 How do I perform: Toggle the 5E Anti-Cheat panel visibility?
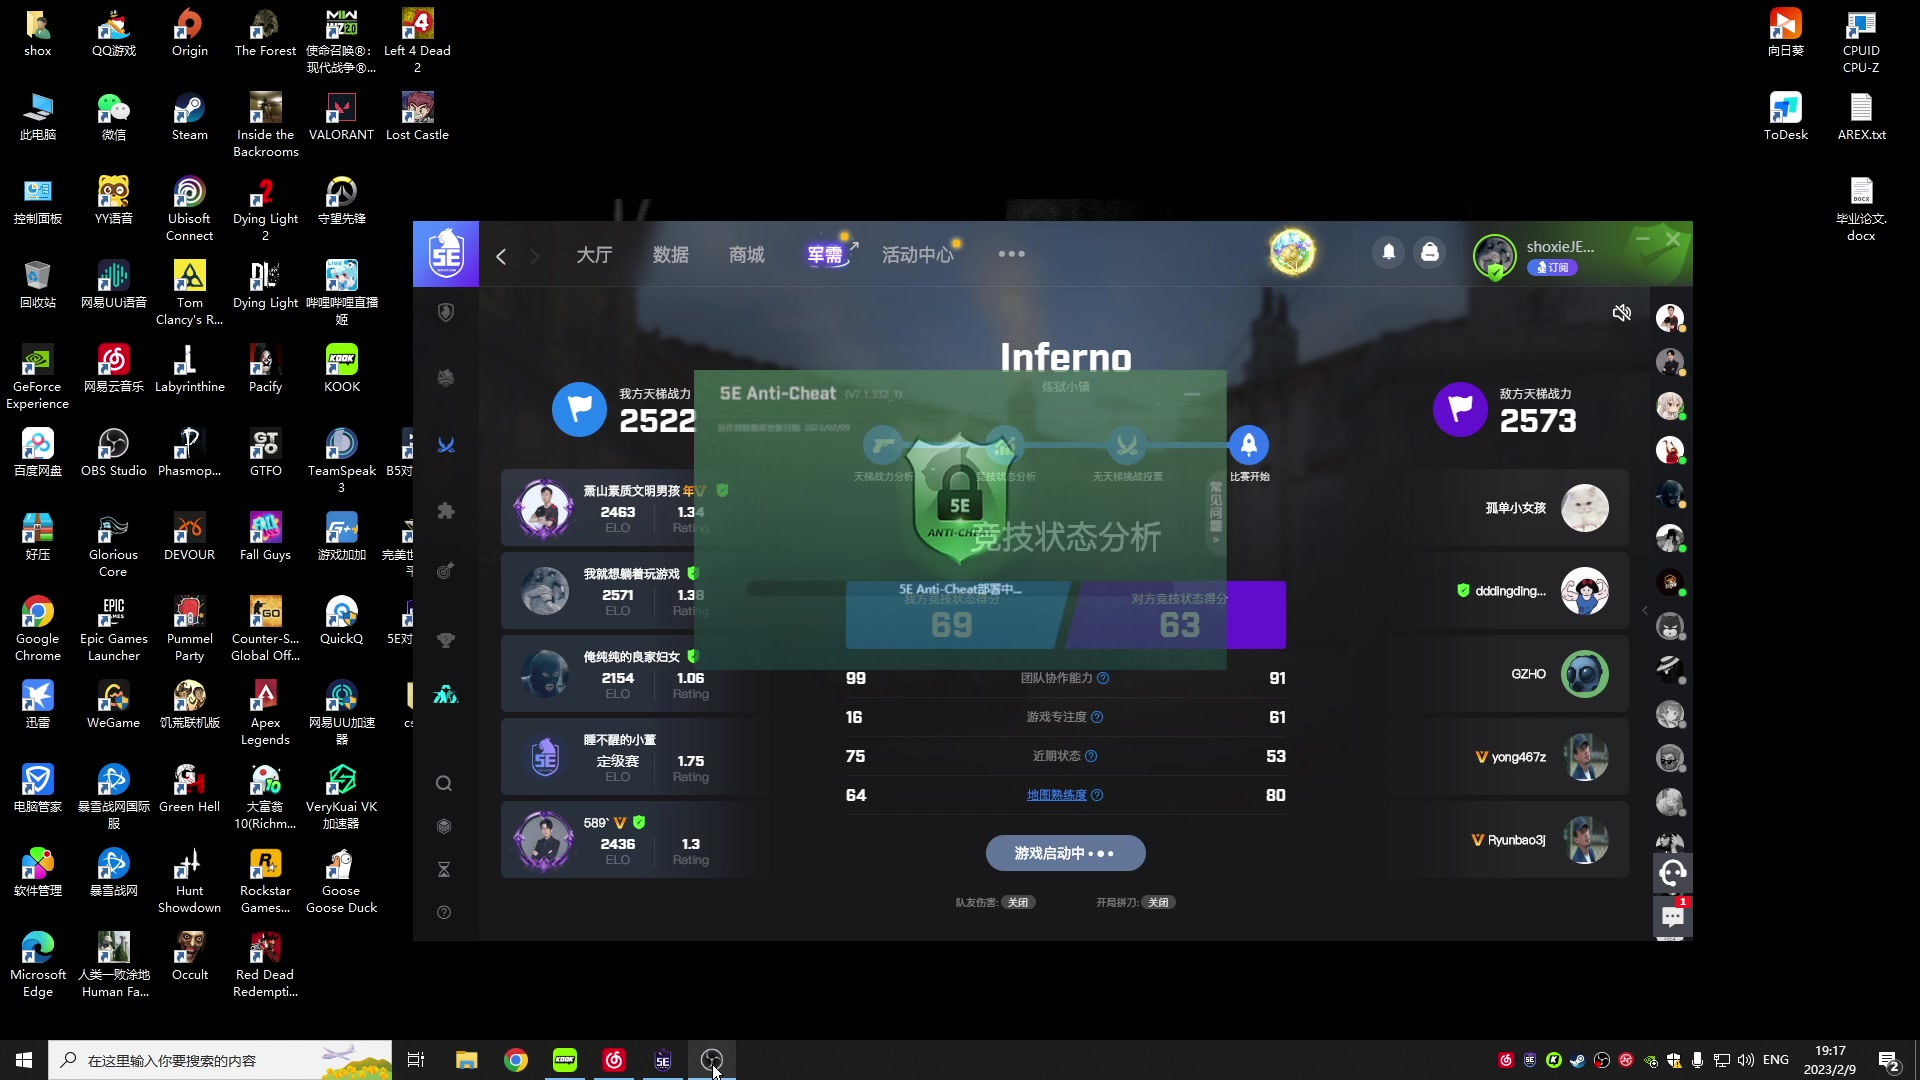(x=1192, y=392)
